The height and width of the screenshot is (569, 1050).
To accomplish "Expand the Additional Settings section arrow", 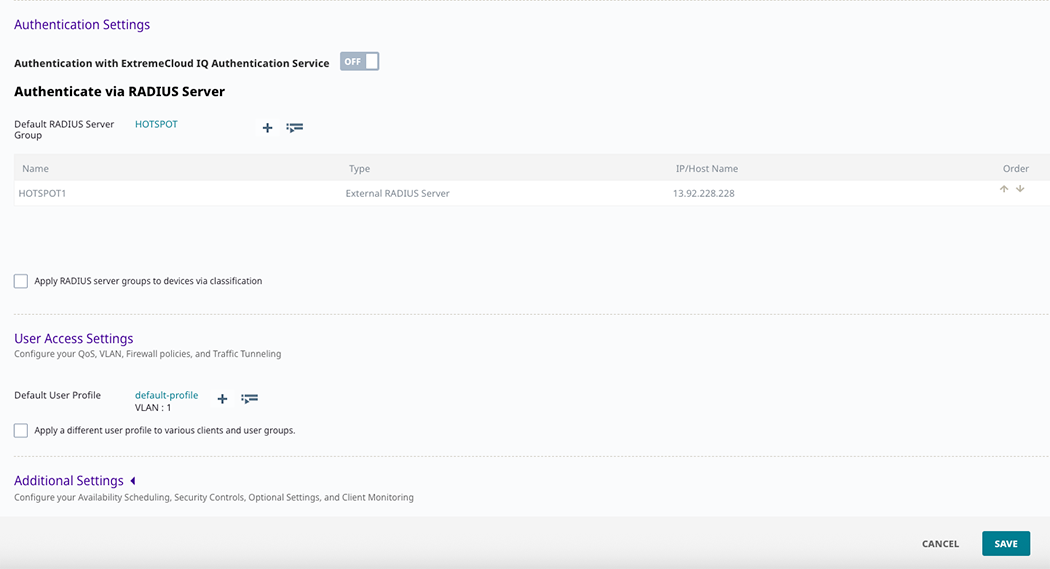I will pos(133,481).
